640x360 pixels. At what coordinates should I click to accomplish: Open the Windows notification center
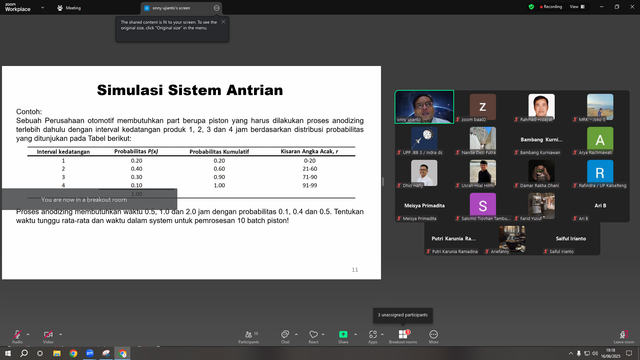(629, 353)
